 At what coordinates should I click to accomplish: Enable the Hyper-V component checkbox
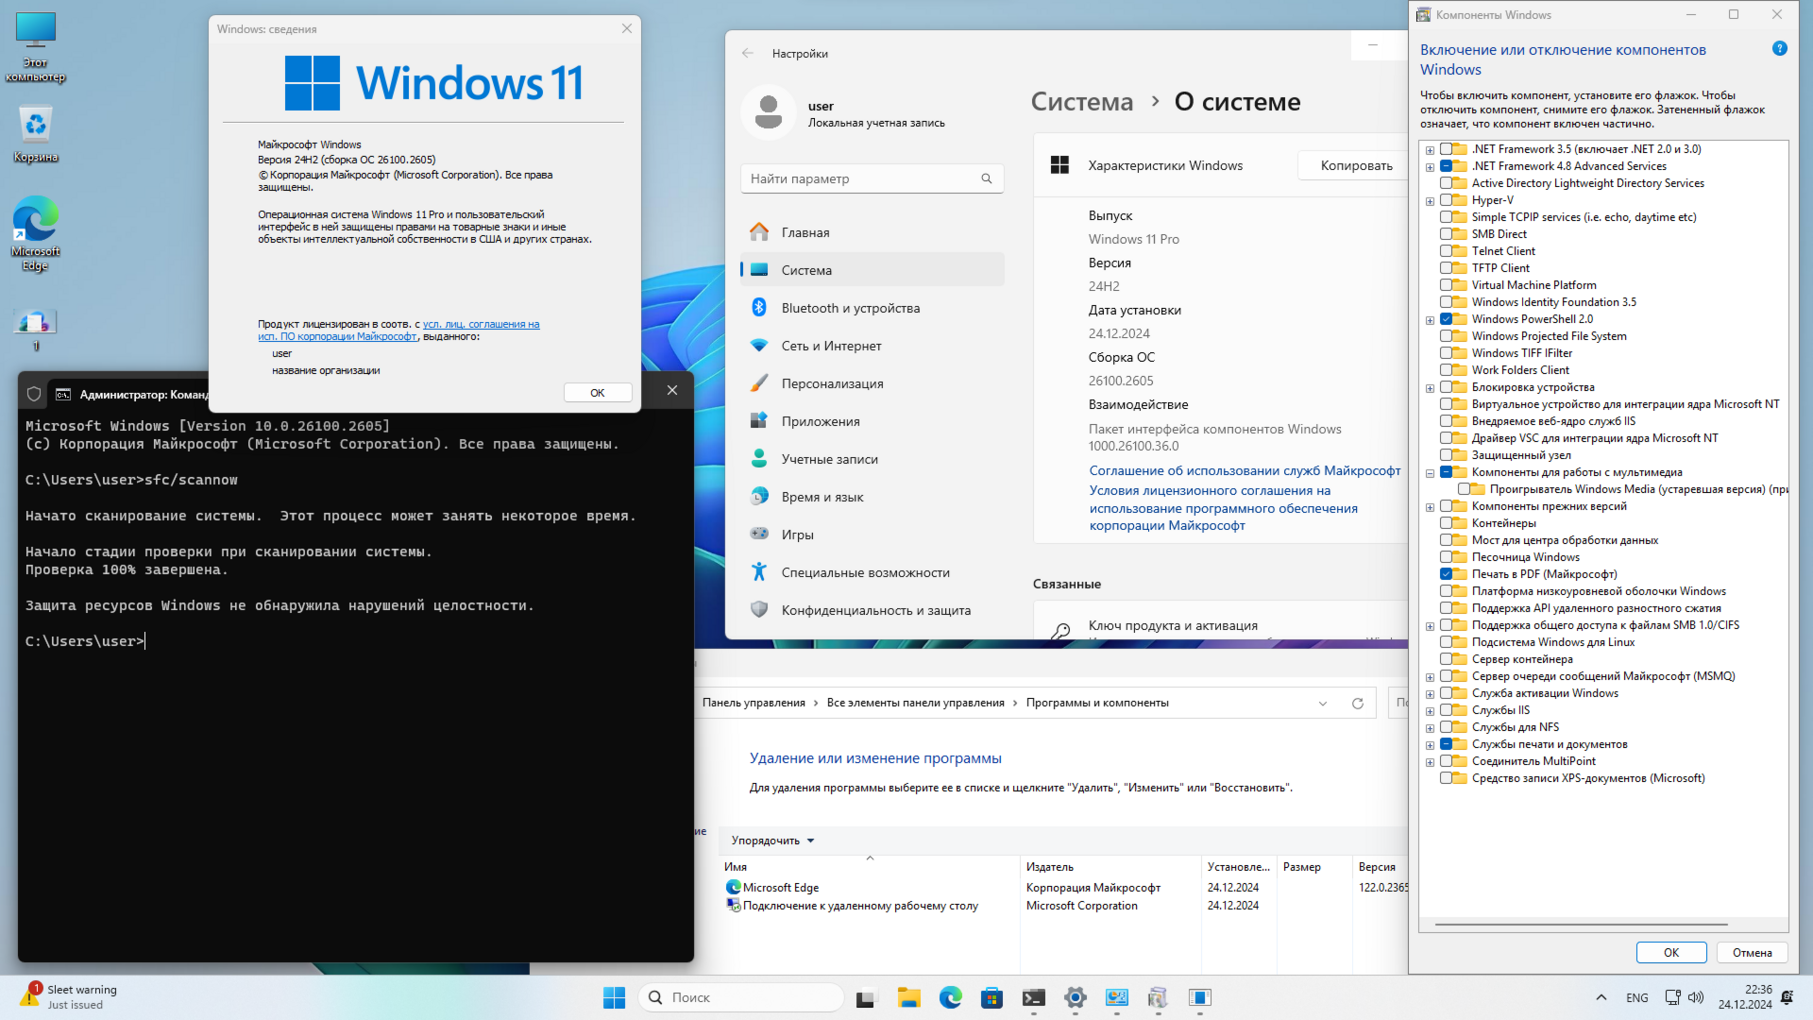pos(1446,200)
